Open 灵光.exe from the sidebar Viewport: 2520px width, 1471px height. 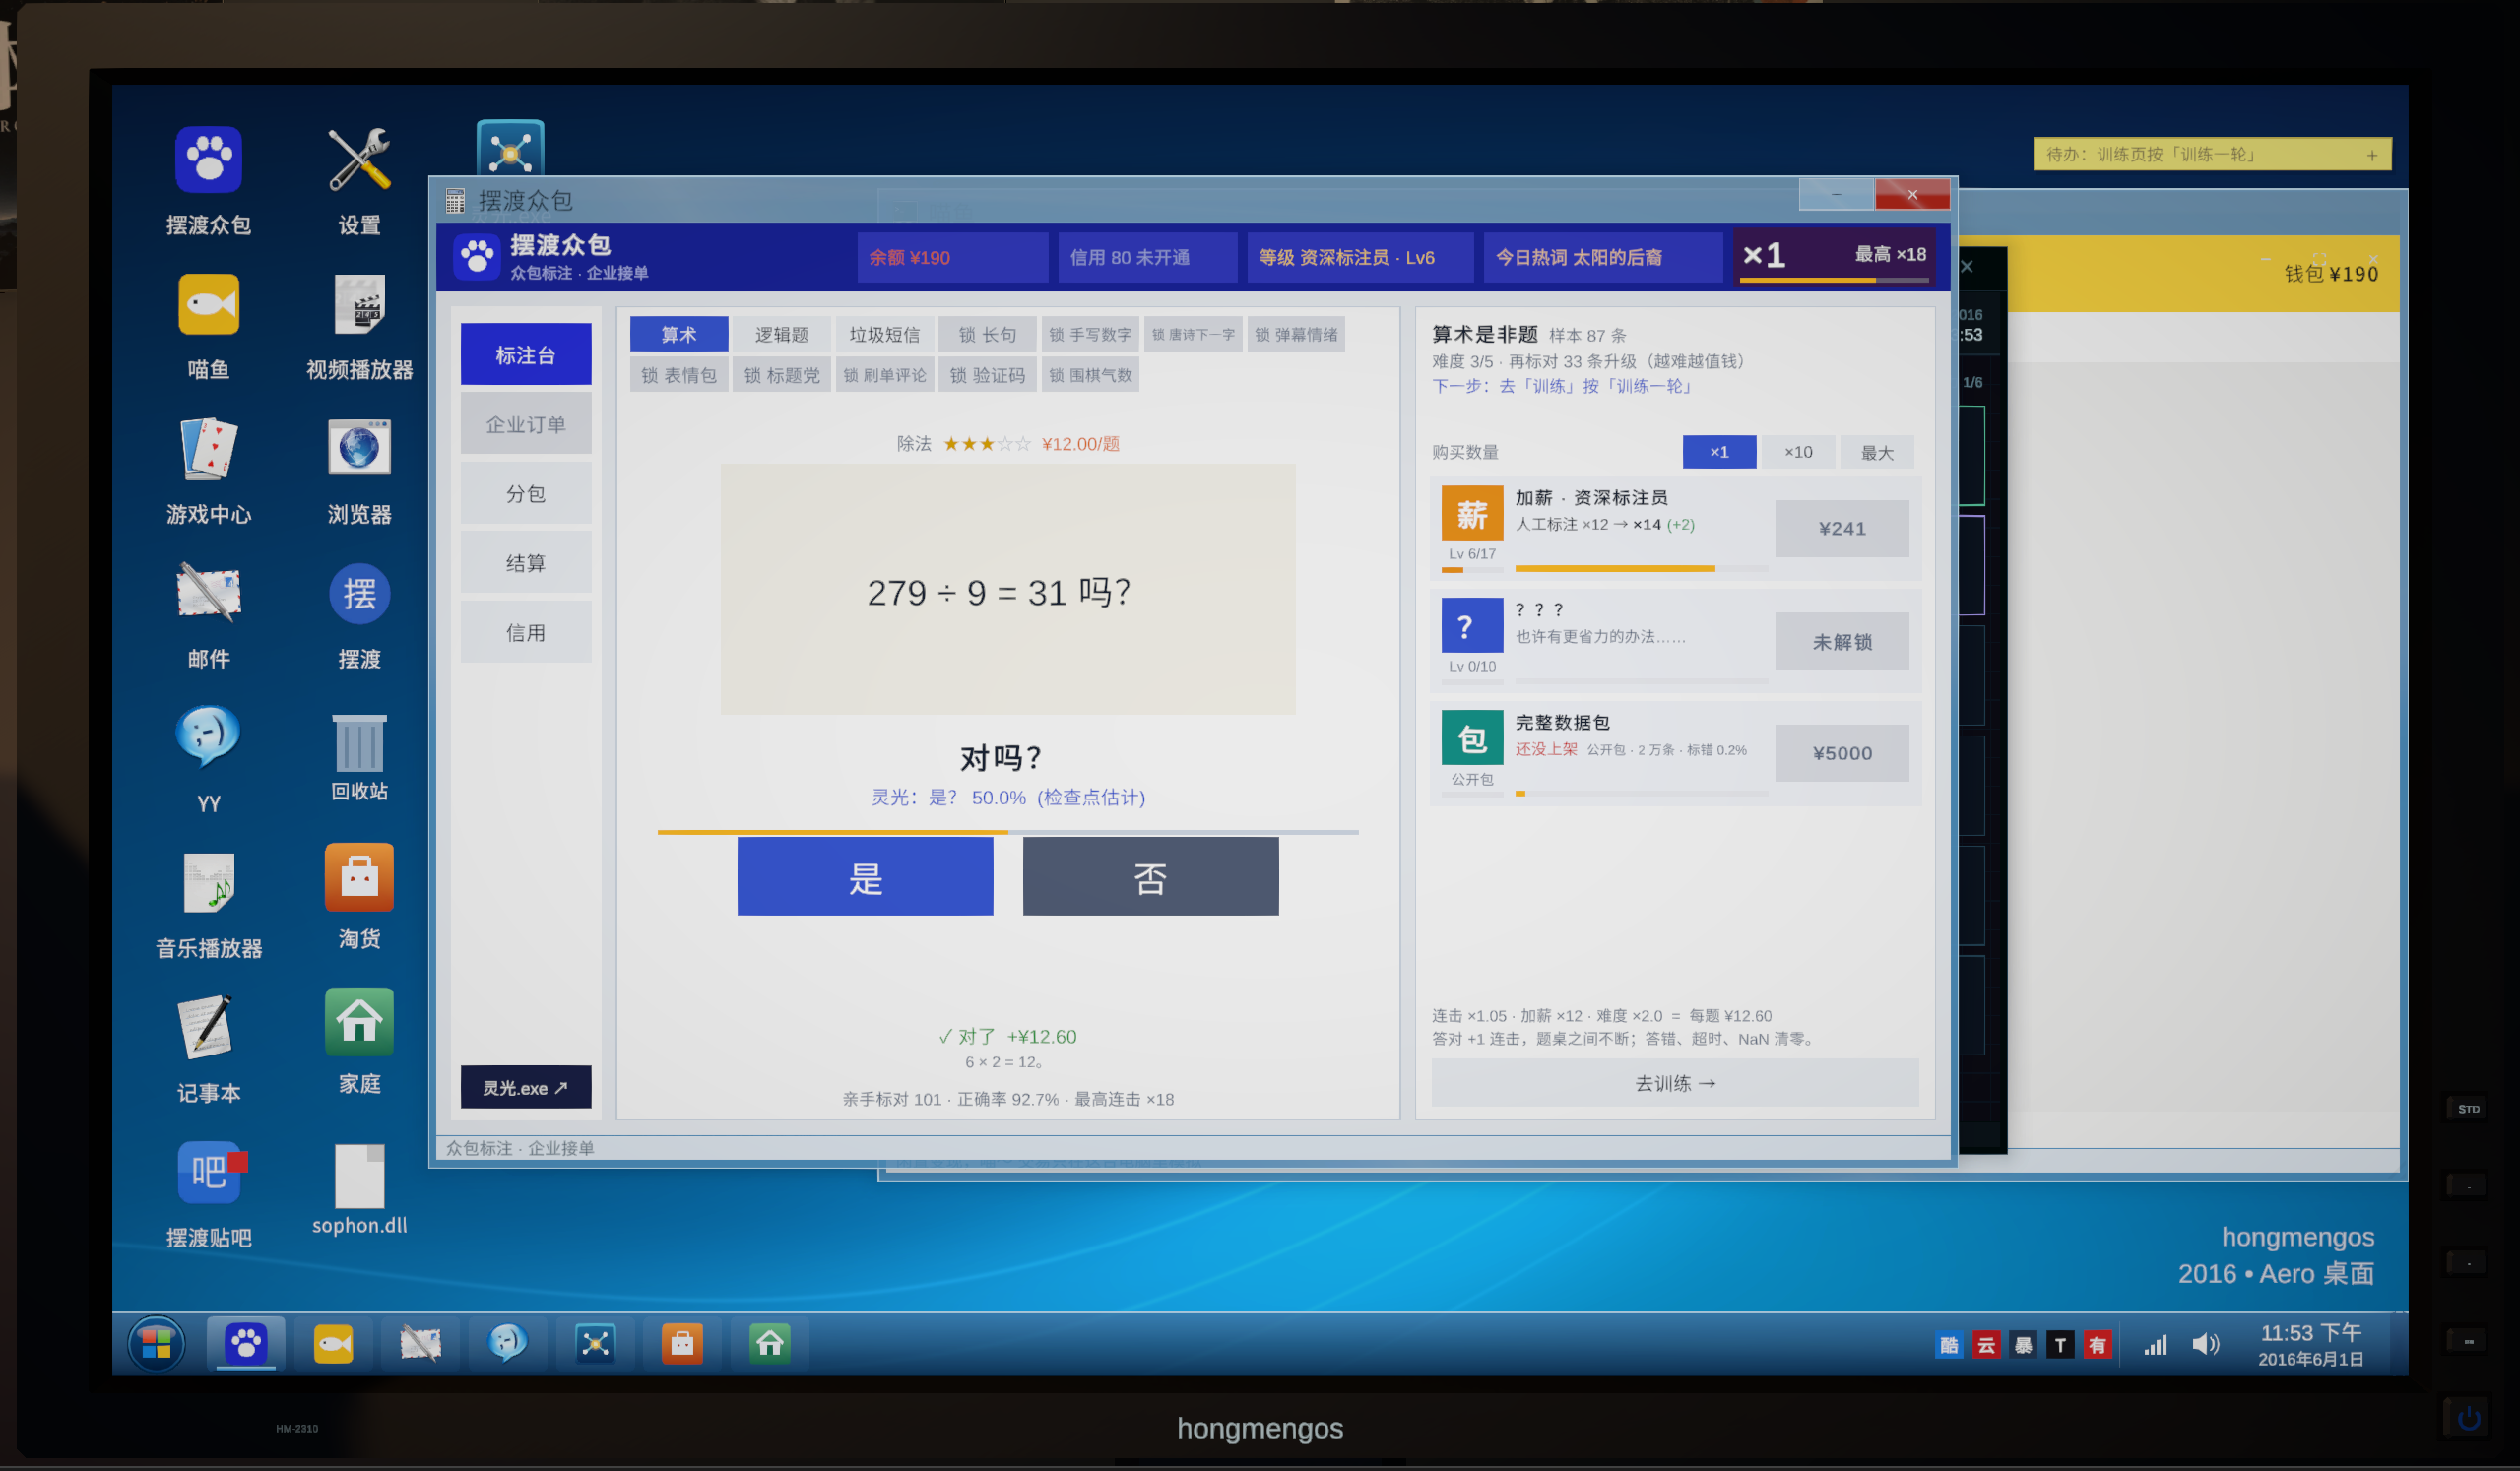point(525,1087)
